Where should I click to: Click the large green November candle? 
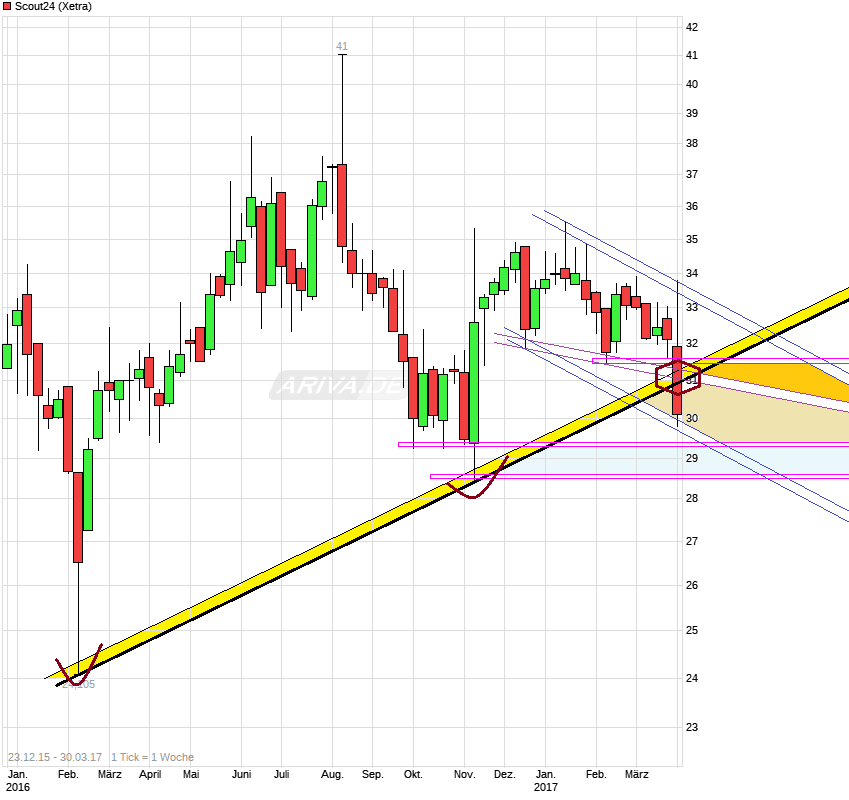point(474,383)
